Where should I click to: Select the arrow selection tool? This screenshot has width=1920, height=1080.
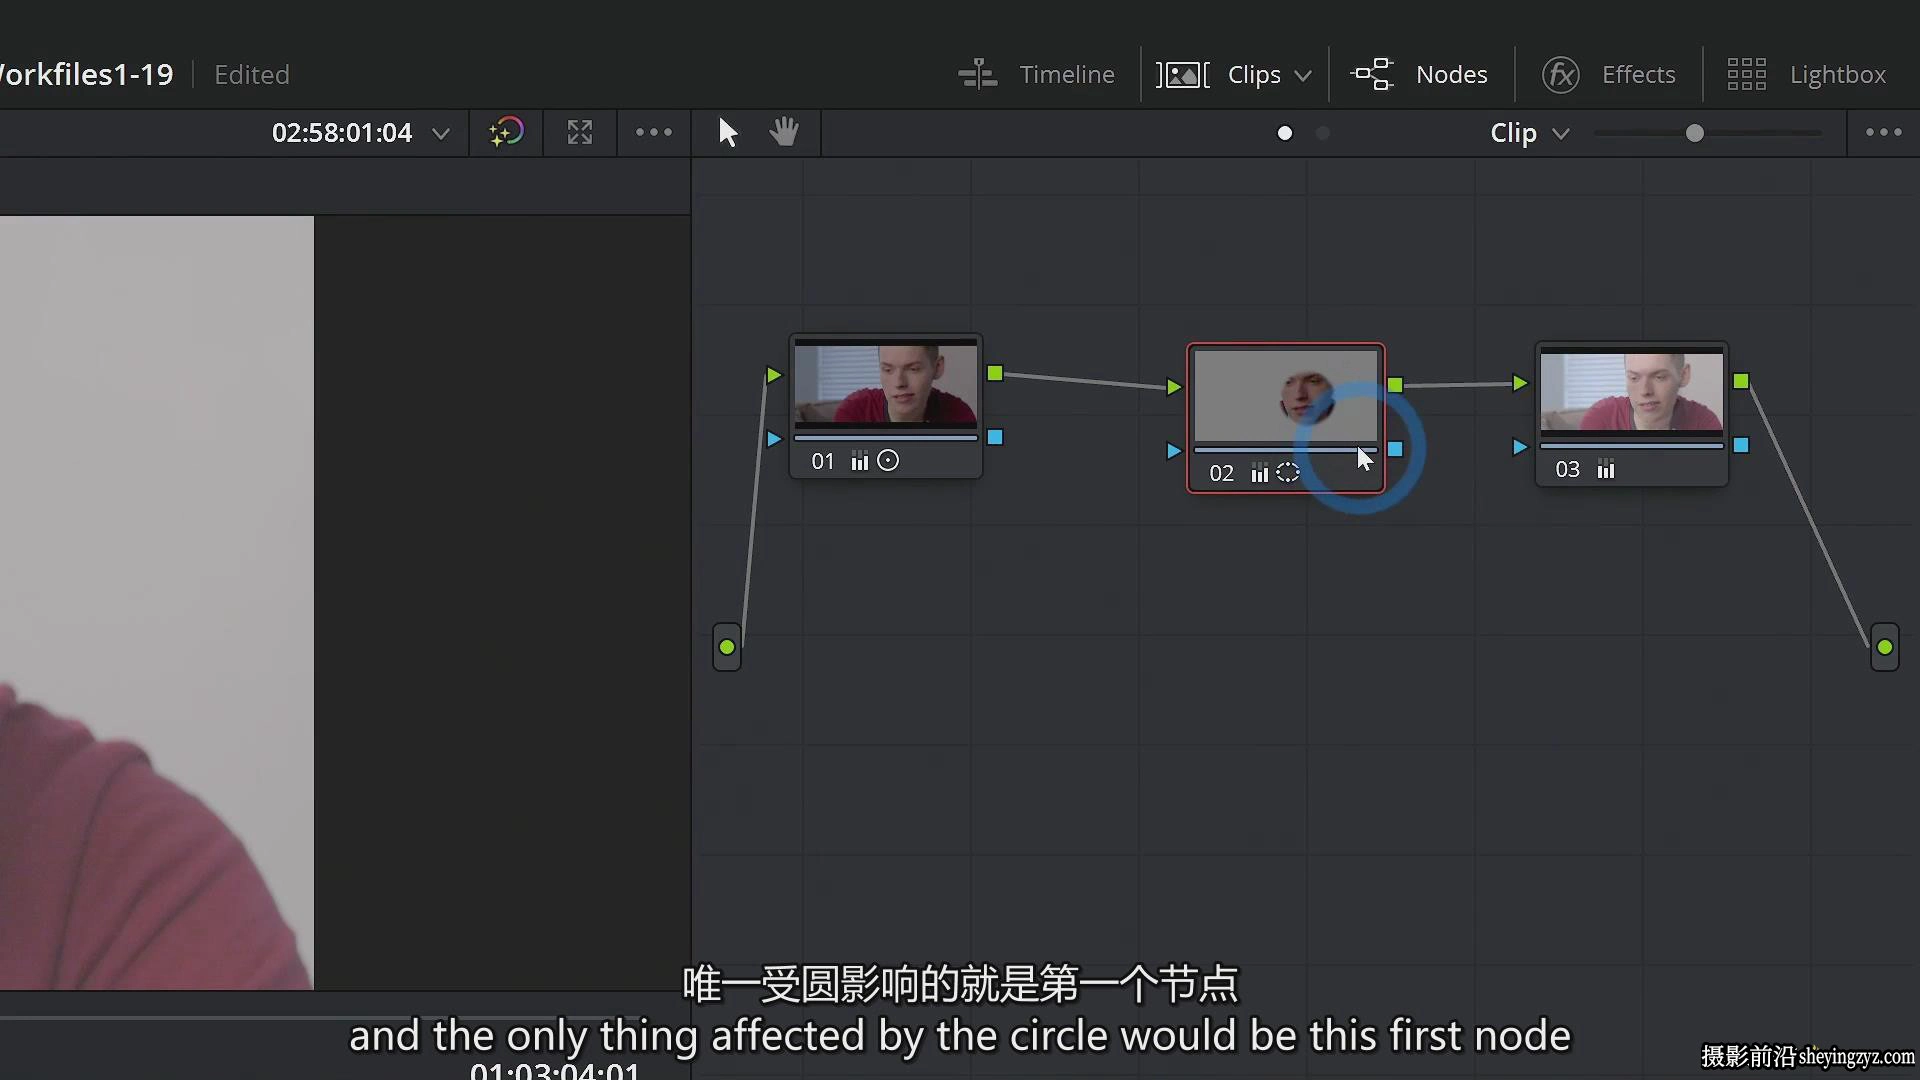[x=728, y=132]
